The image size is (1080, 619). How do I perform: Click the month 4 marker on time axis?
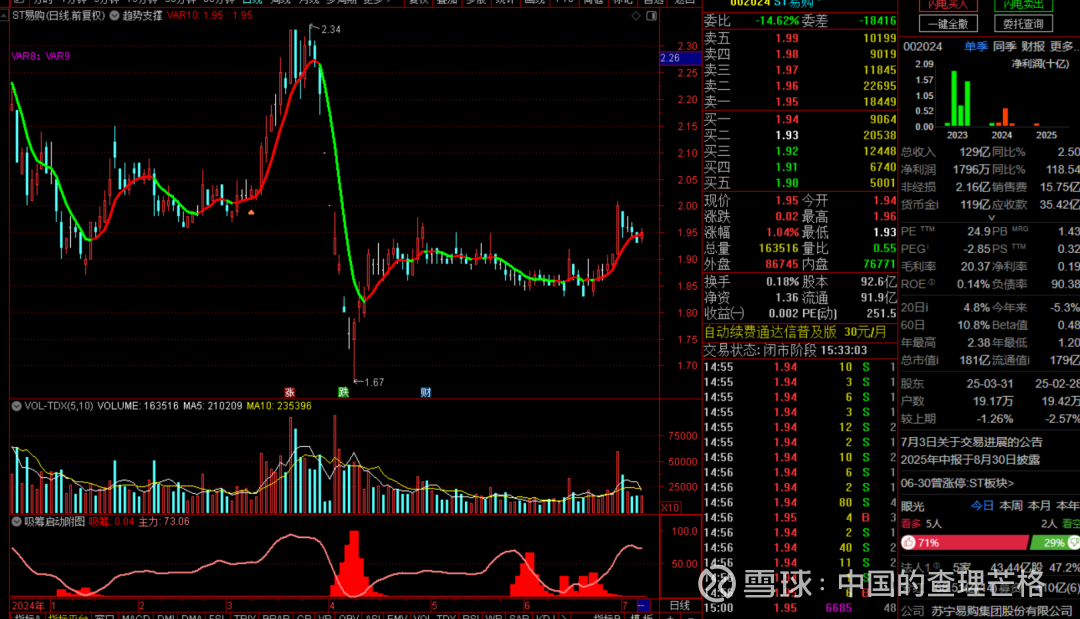[x=332, y=606]
